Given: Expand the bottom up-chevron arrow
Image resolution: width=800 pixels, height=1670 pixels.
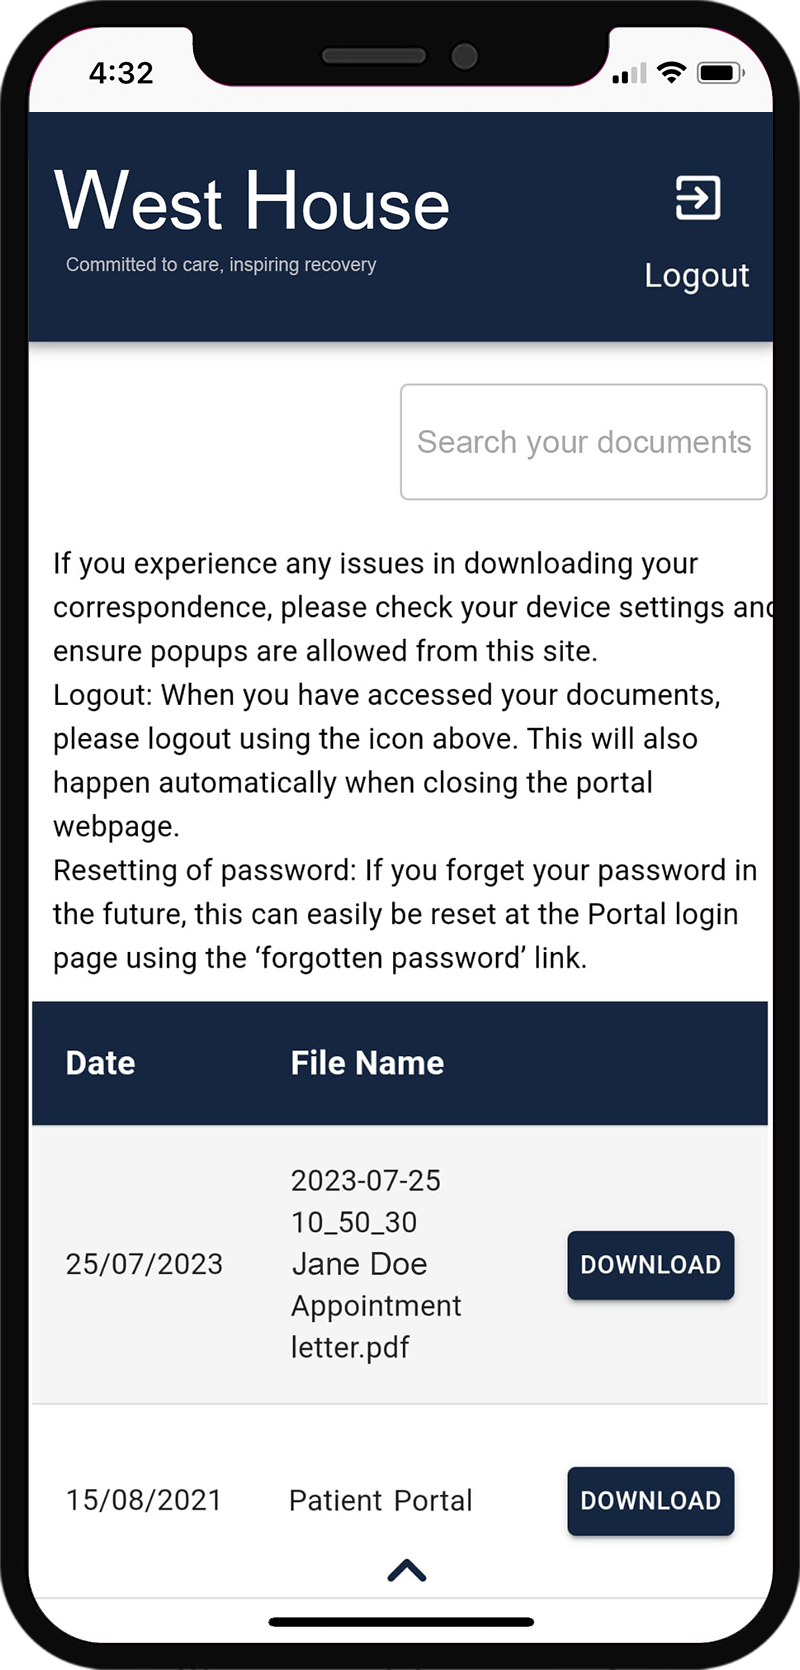Looking at the screenshot, I should [x=406, y=1571].
